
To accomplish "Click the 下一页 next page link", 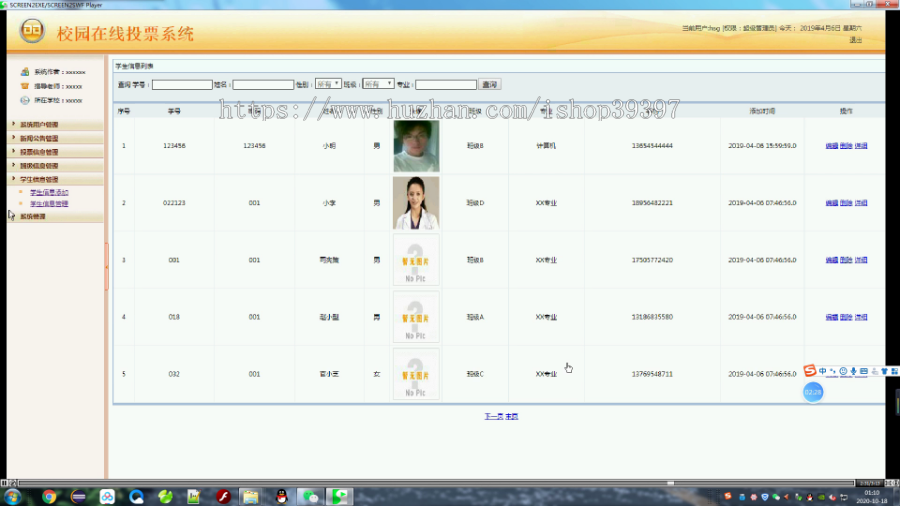I will (x=494, y=417).
